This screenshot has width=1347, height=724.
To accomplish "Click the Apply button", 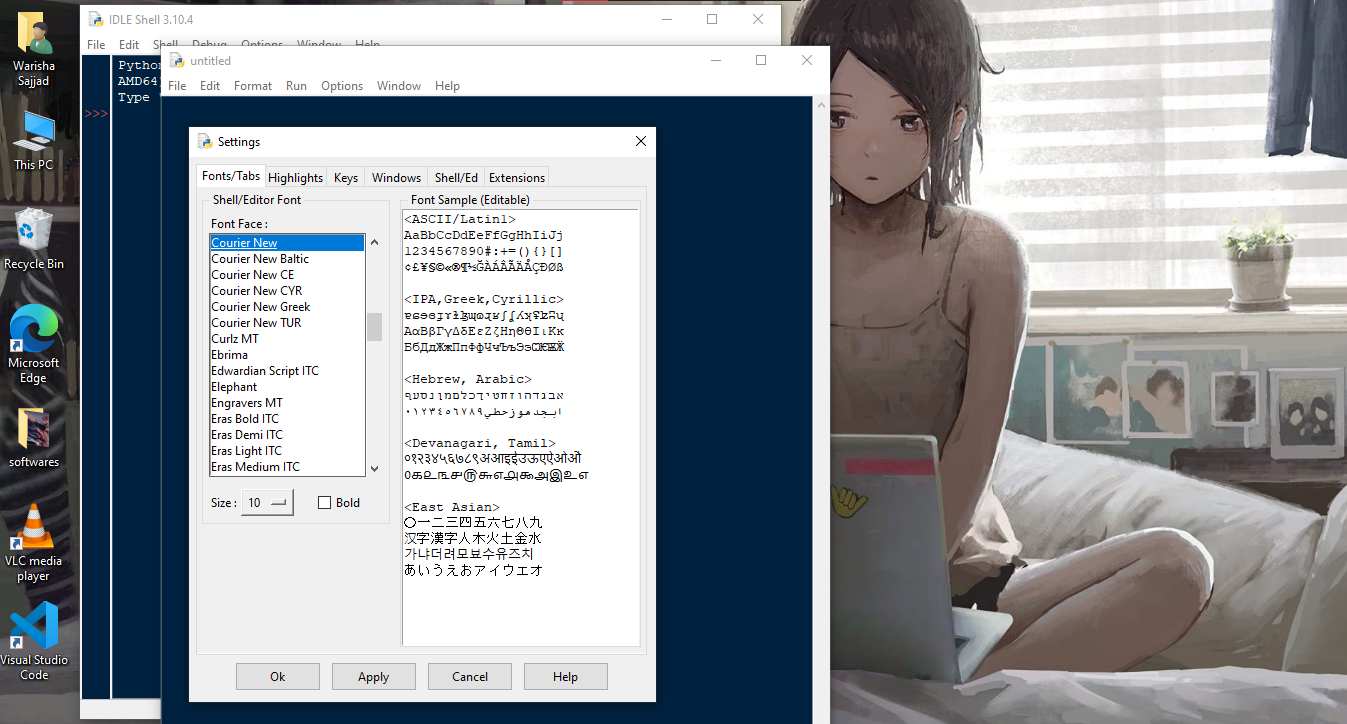I will tap(374, 677).
